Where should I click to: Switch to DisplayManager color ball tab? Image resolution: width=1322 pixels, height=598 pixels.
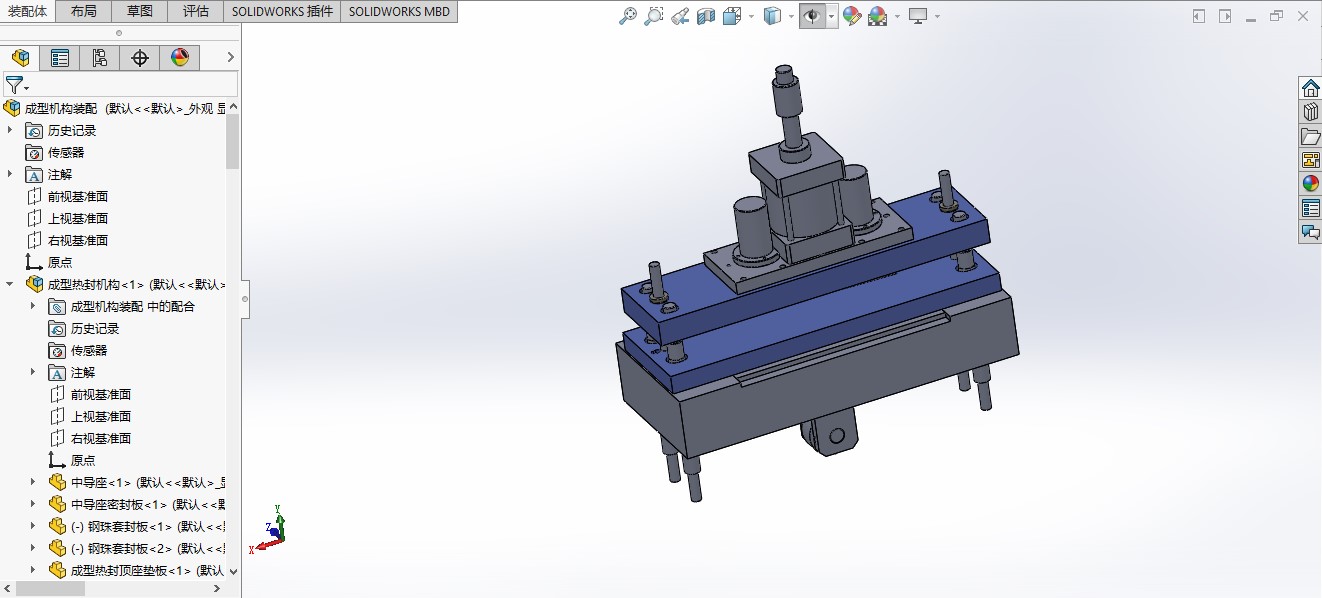click(x=180, y=58)
